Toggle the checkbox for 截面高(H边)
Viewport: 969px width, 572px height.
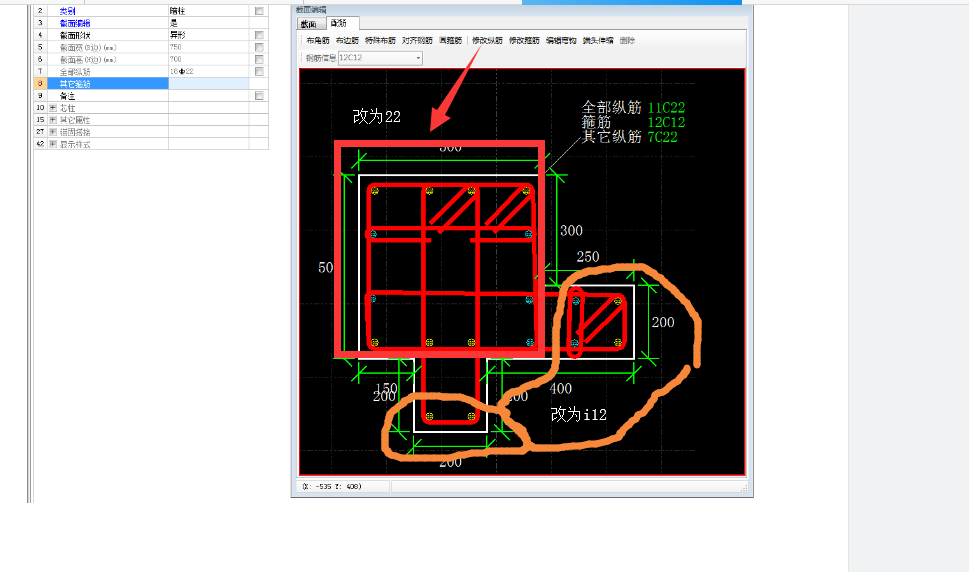tap(259, 59)
